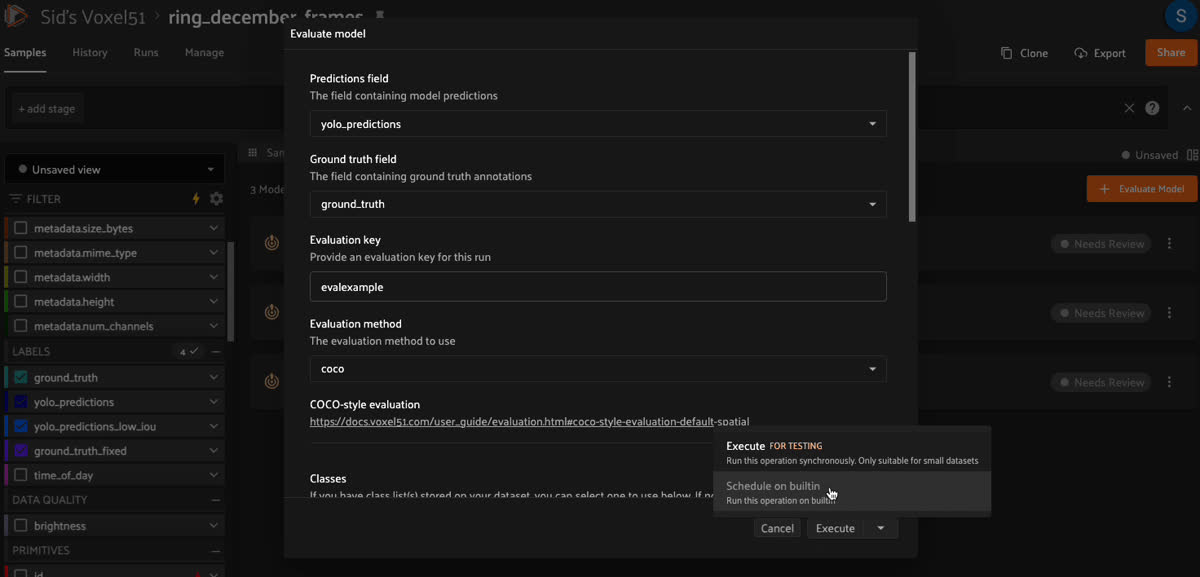Click the orange Evaluate Model button

[x=1142, y=189]
